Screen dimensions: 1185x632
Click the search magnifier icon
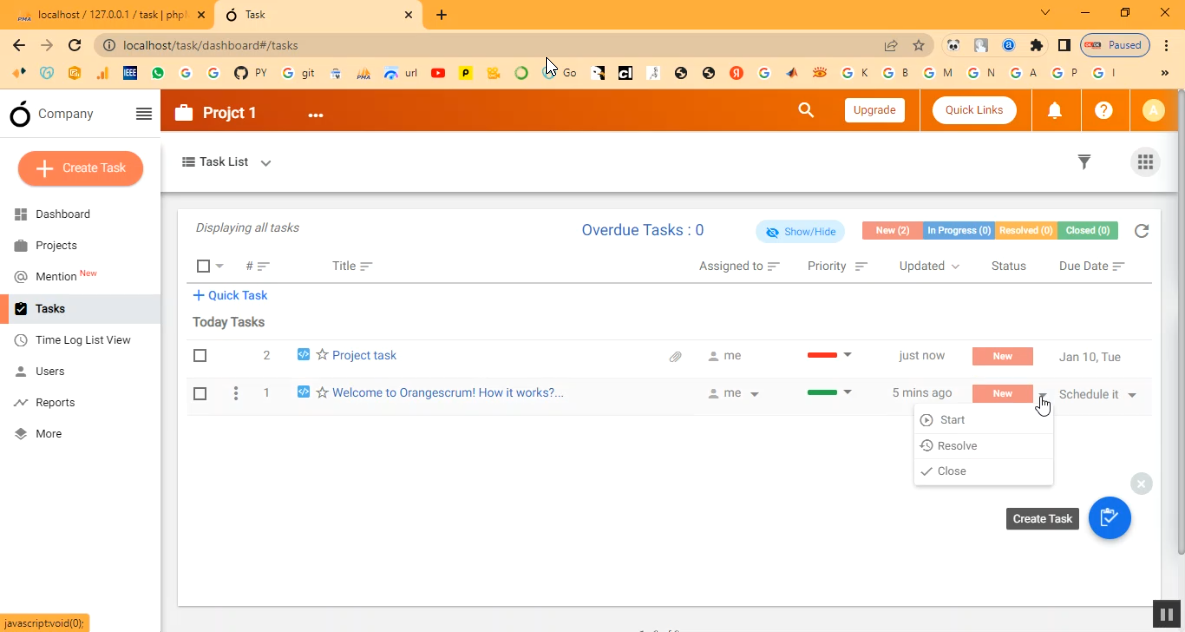click(x=806, y=110)
